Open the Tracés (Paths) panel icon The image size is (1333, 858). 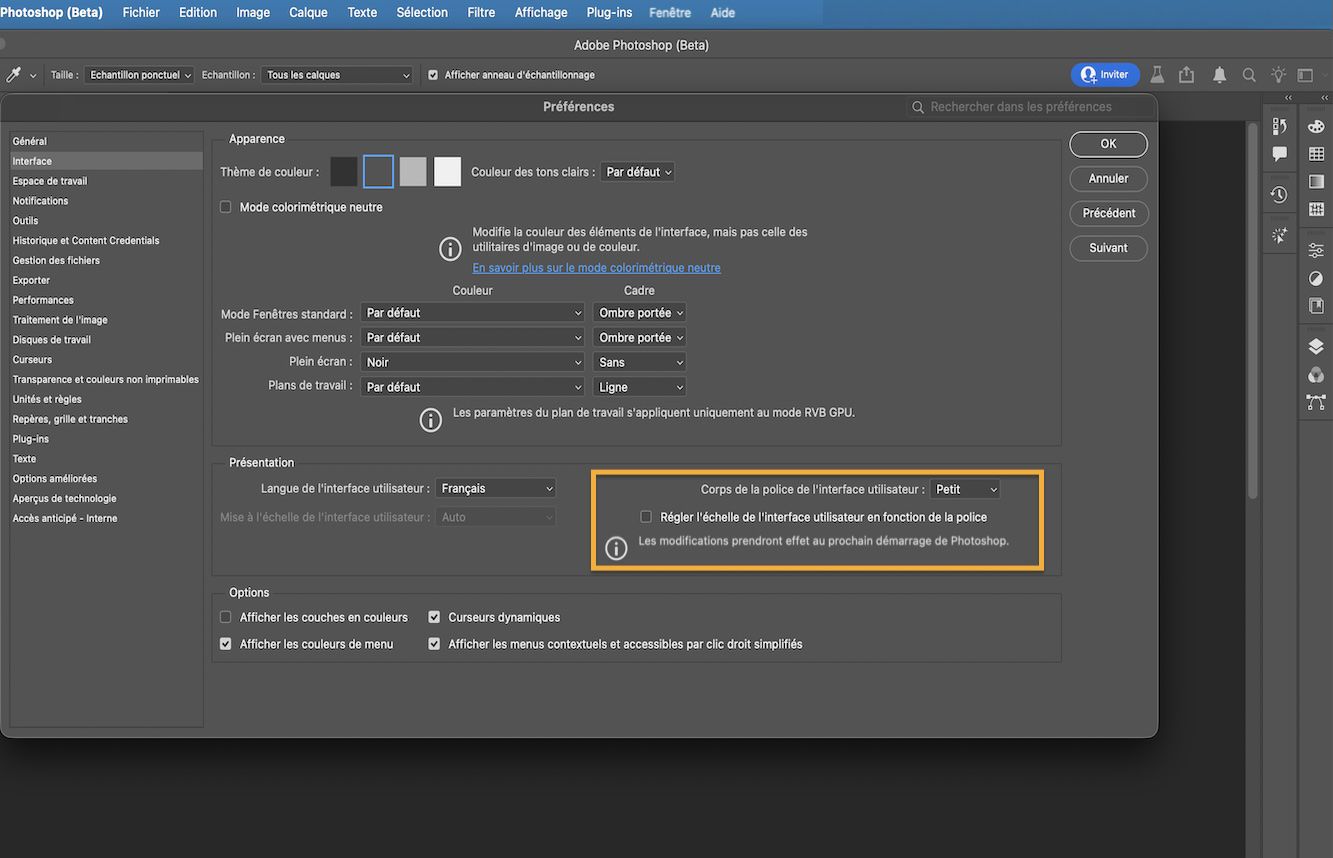[1316, 403]
